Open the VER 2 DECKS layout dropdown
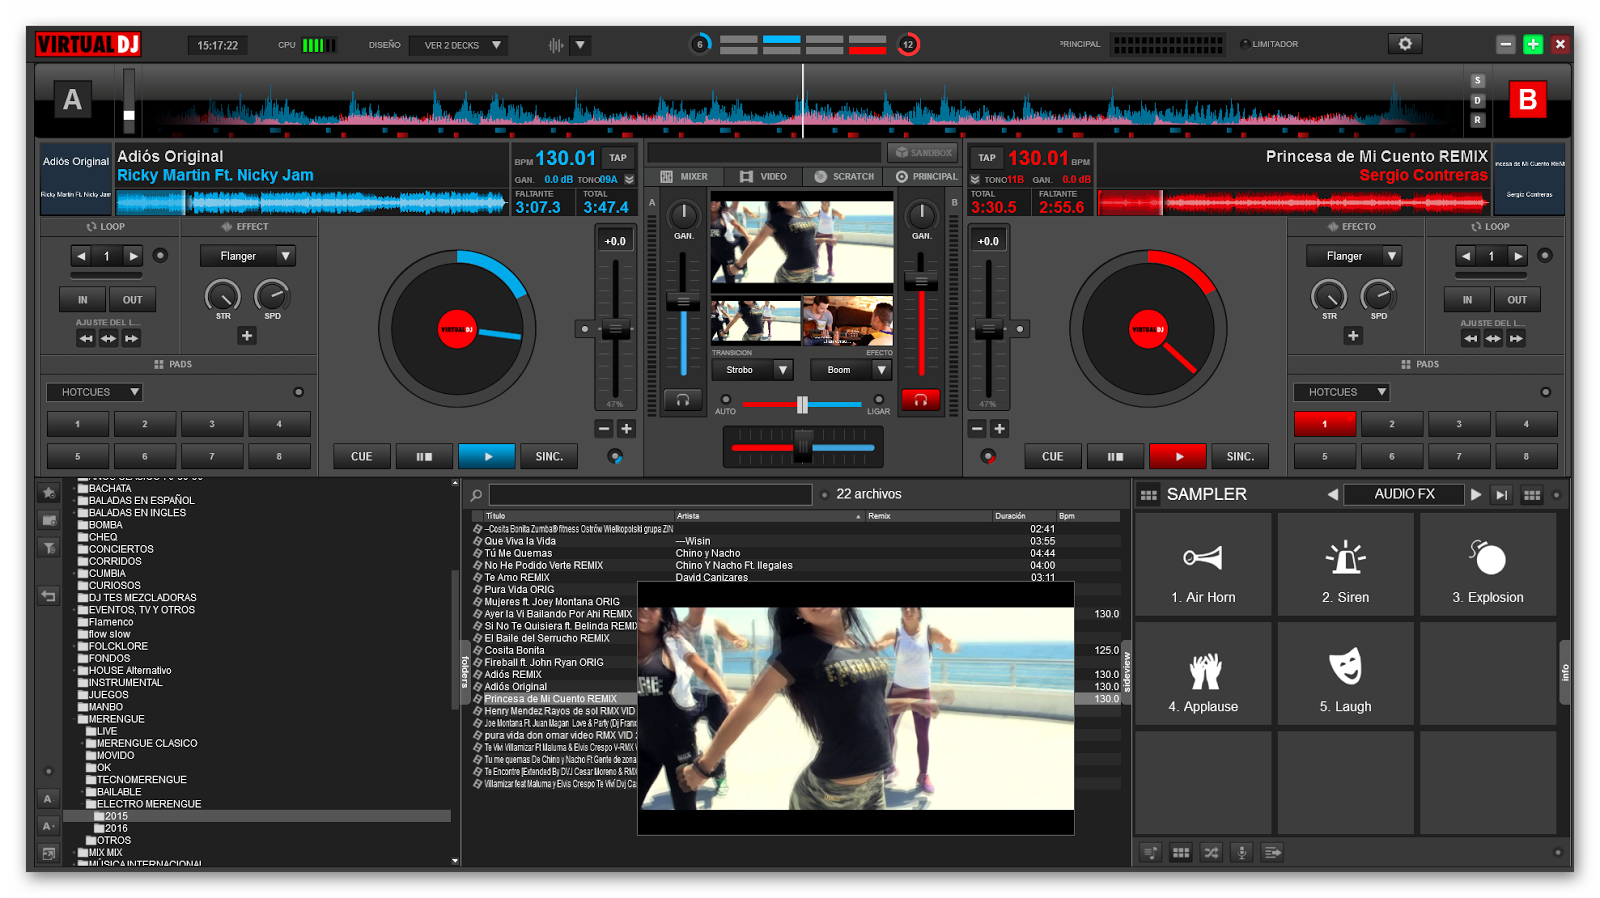 tap(460, 45)
